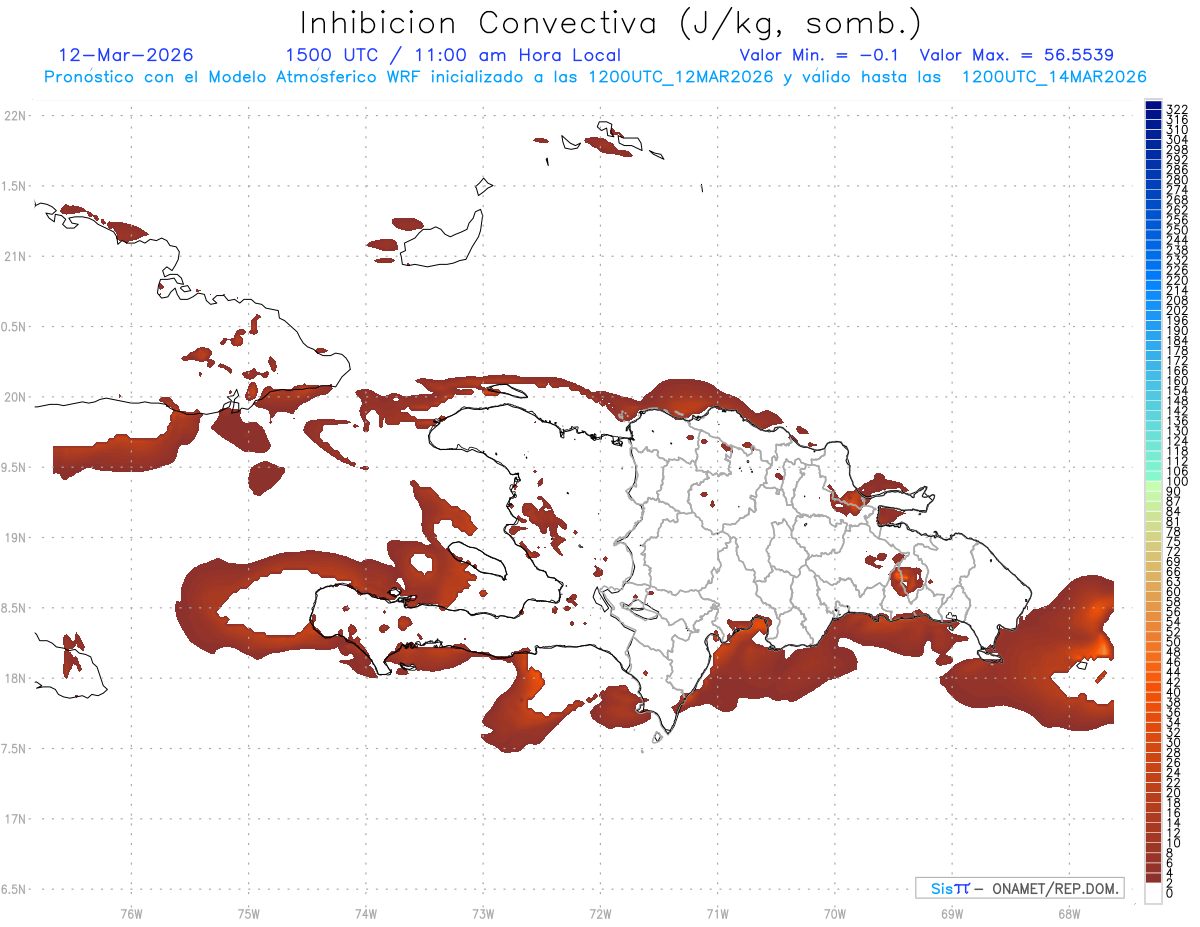Screen dimensions: 1200x927
Task: Click the '72W' longitude label
Action: pyautogui.click(x=600, y=913)
